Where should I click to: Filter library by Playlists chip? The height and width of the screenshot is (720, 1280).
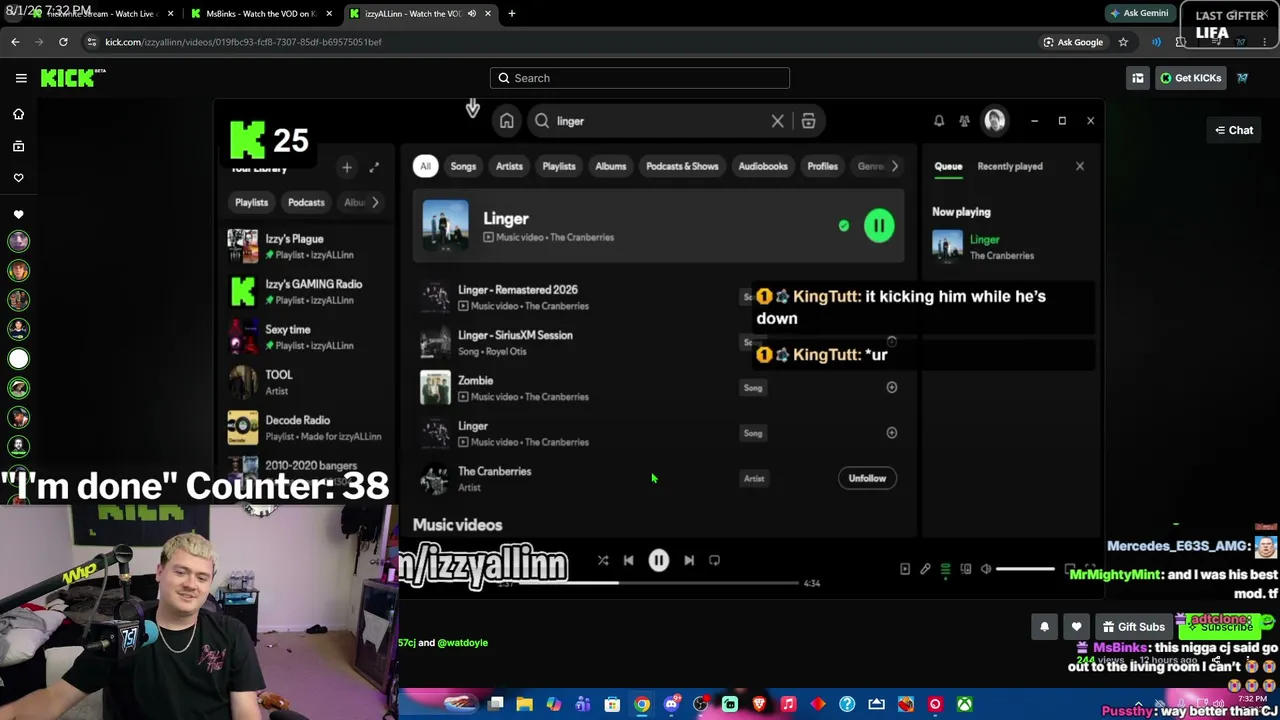[252, 202]
